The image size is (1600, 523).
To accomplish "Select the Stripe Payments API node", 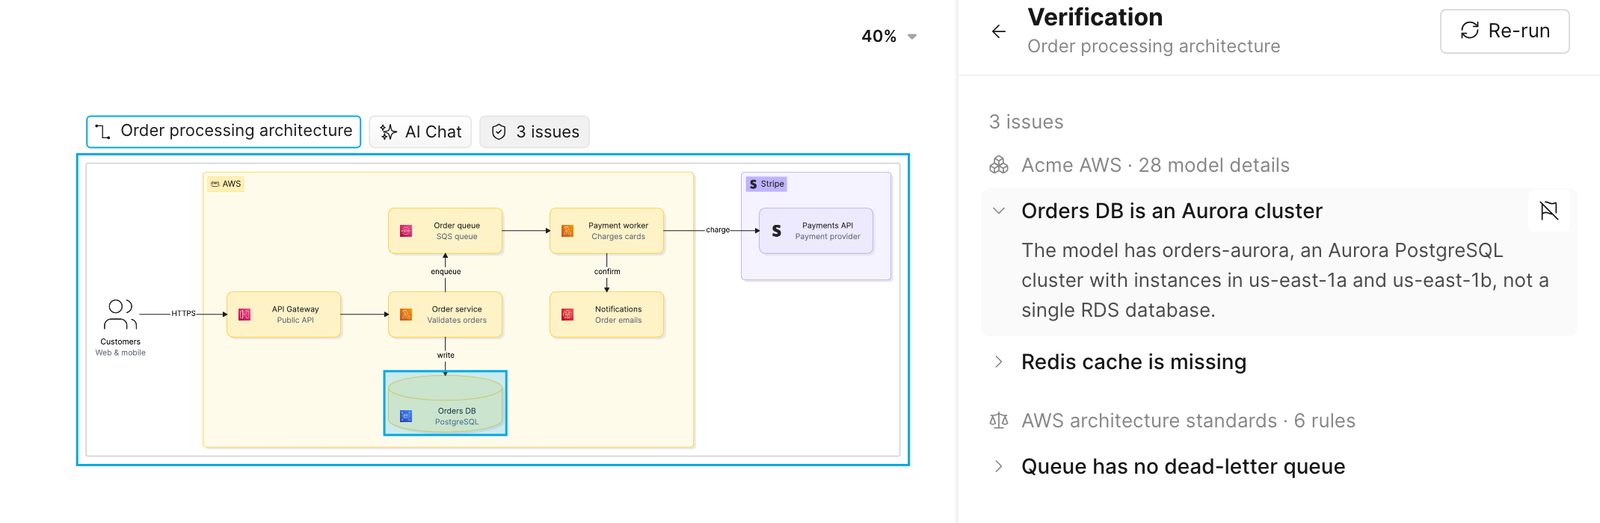I will tap(816, 231).
